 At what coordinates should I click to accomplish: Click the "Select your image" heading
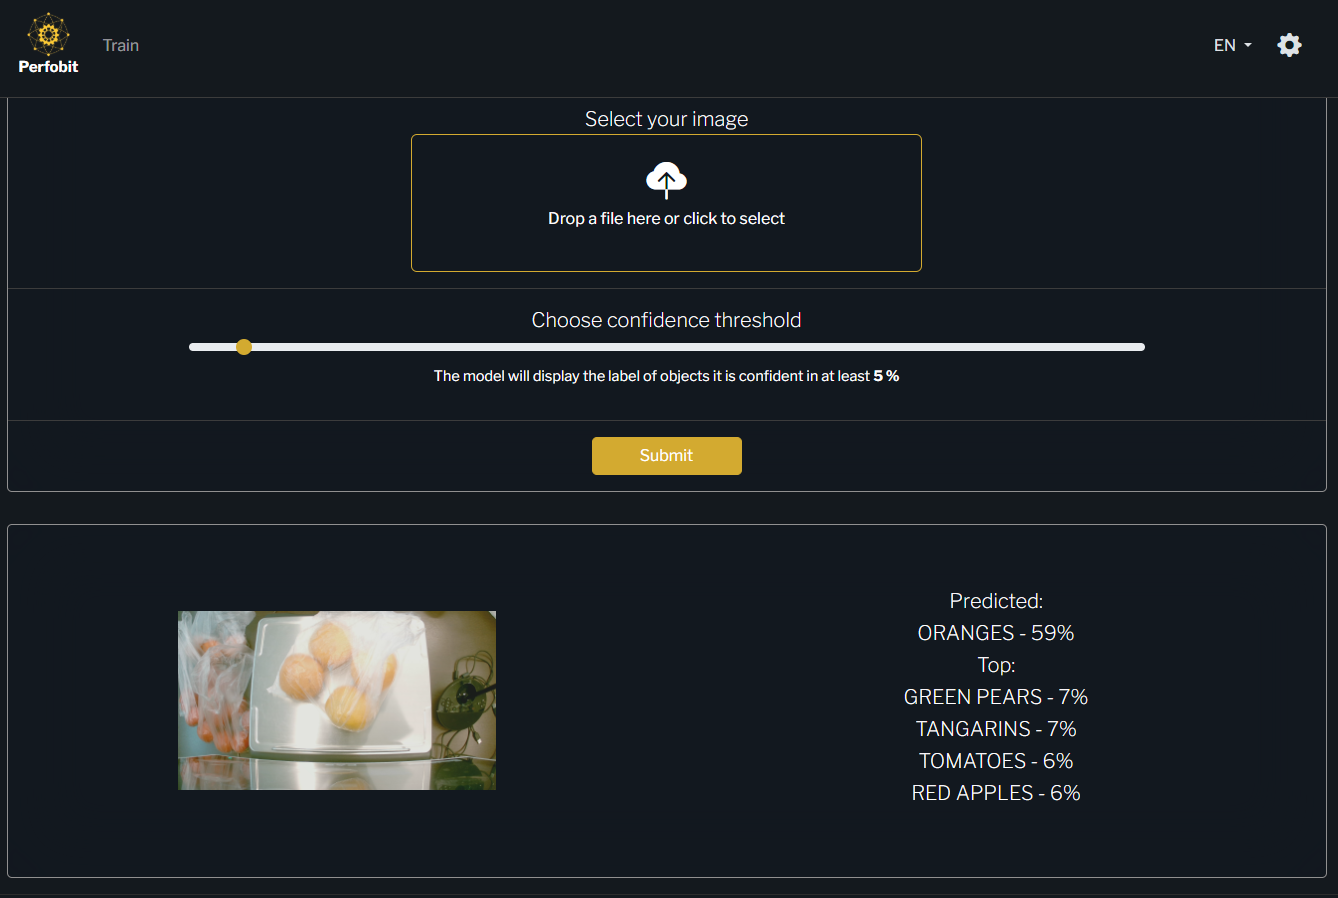666,119
